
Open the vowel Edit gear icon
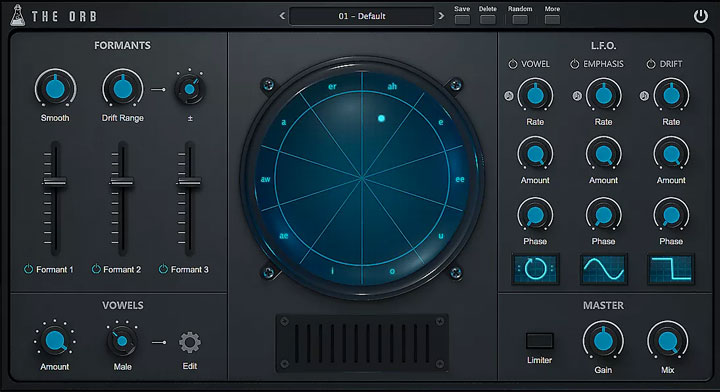click(190, 342)
